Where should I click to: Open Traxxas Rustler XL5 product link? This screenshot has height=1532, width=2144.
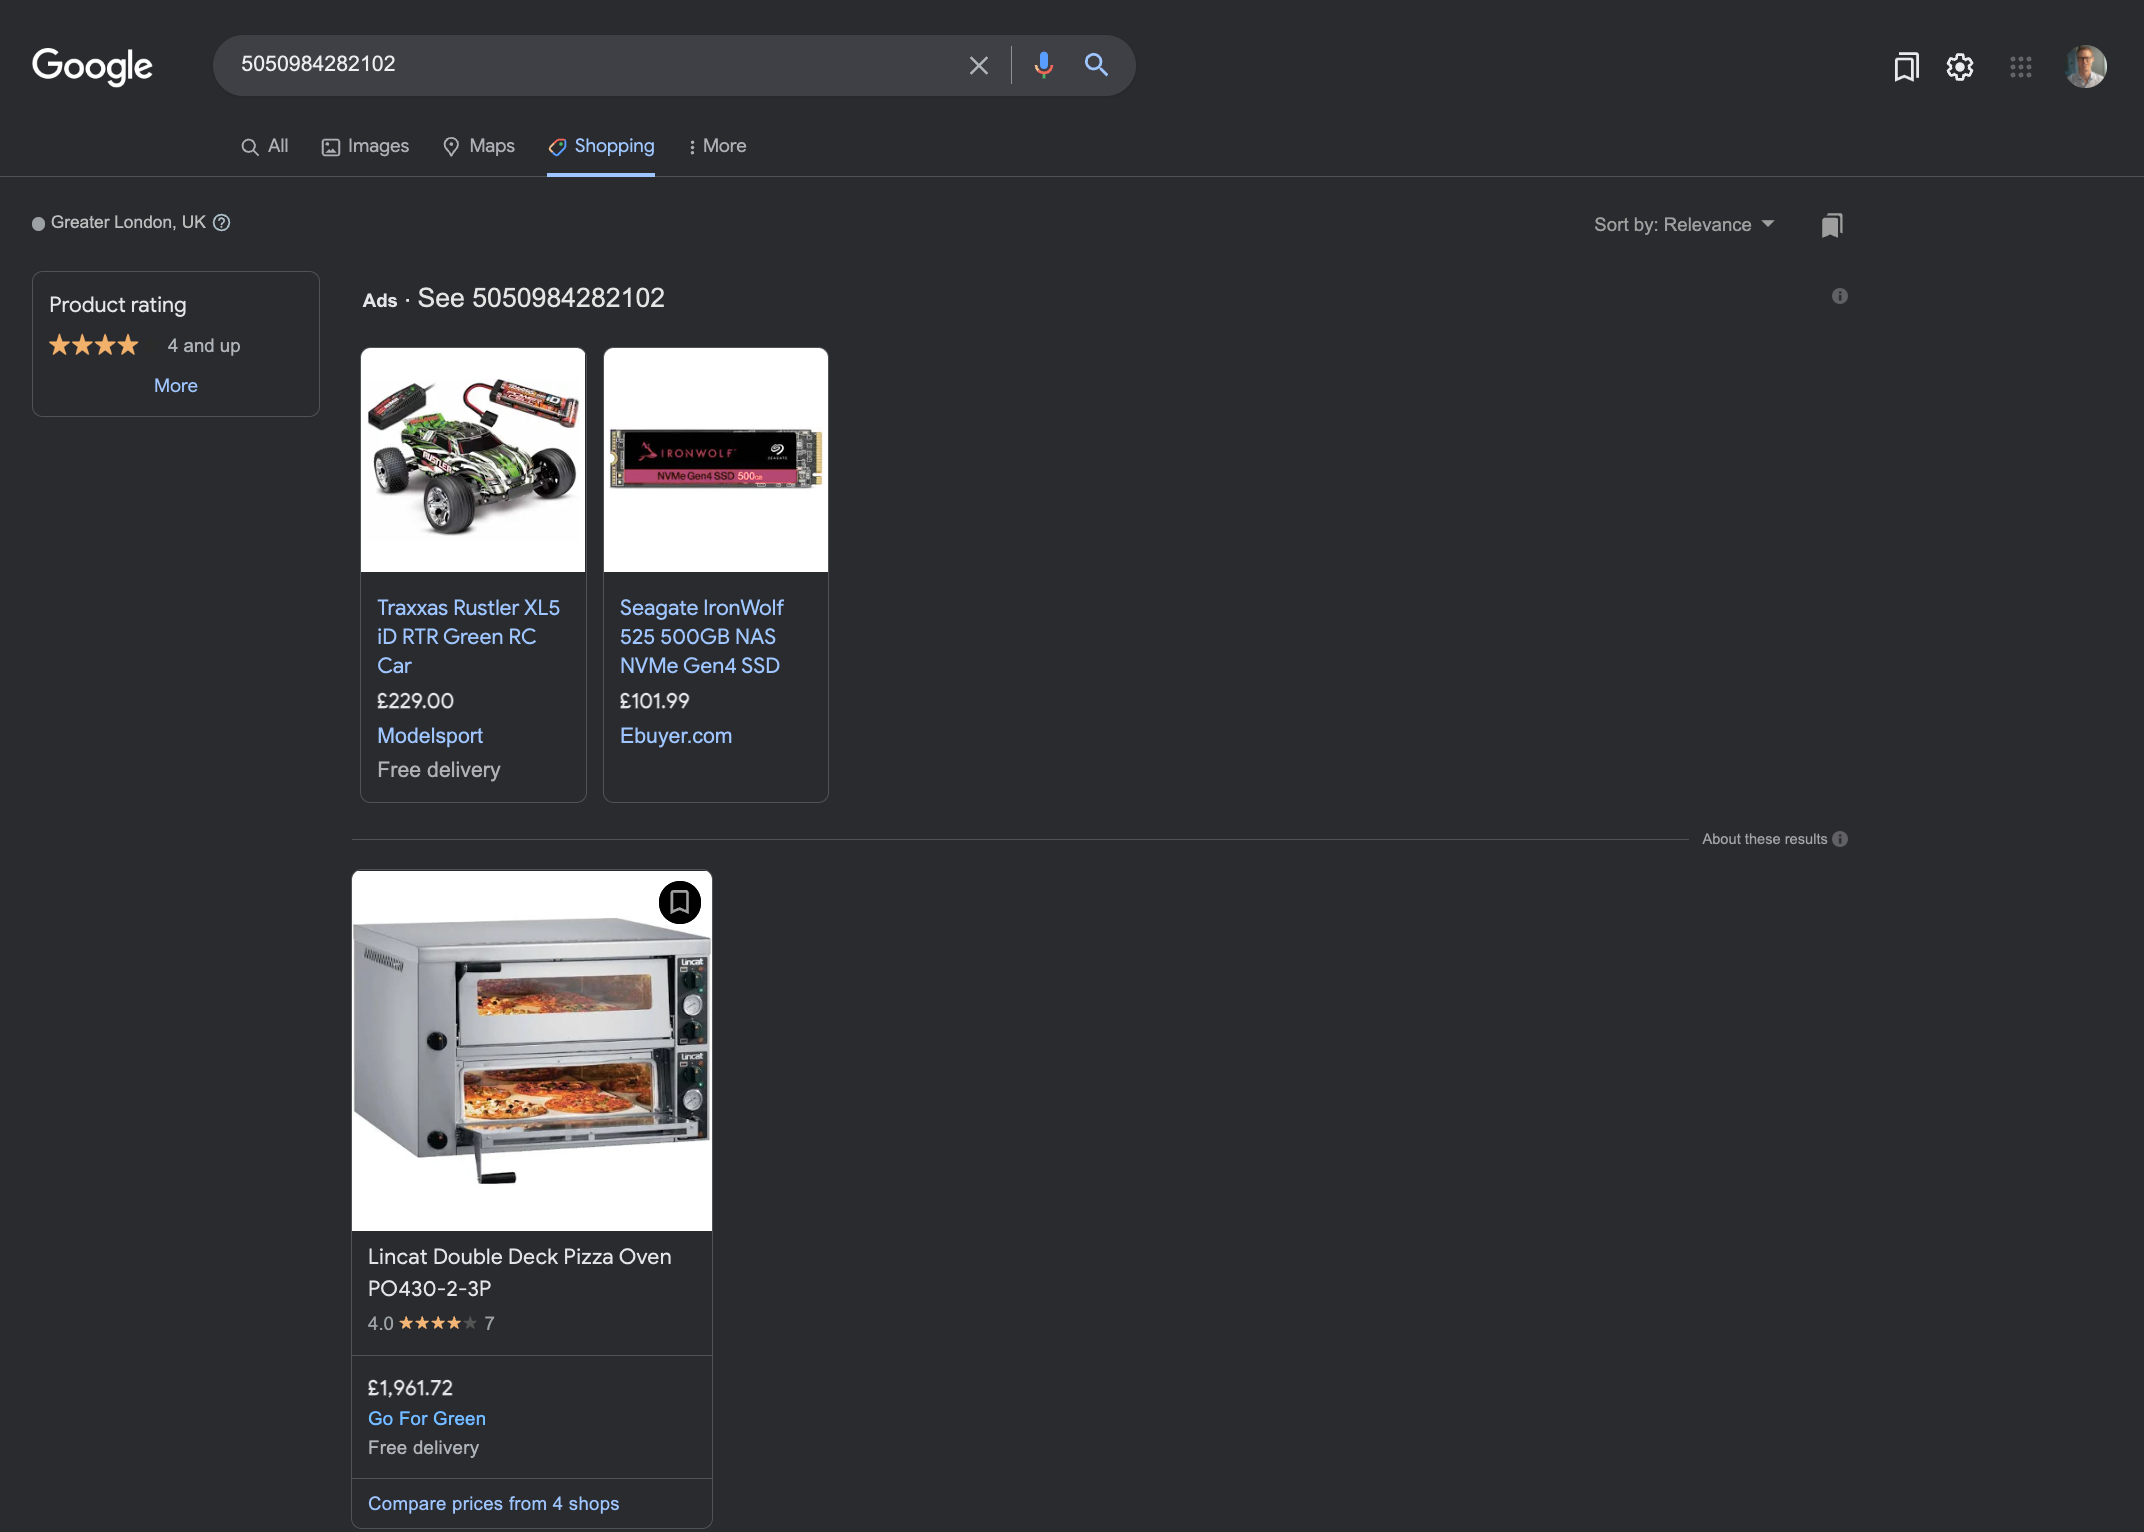pyautogui.click(x=468, y=636)
